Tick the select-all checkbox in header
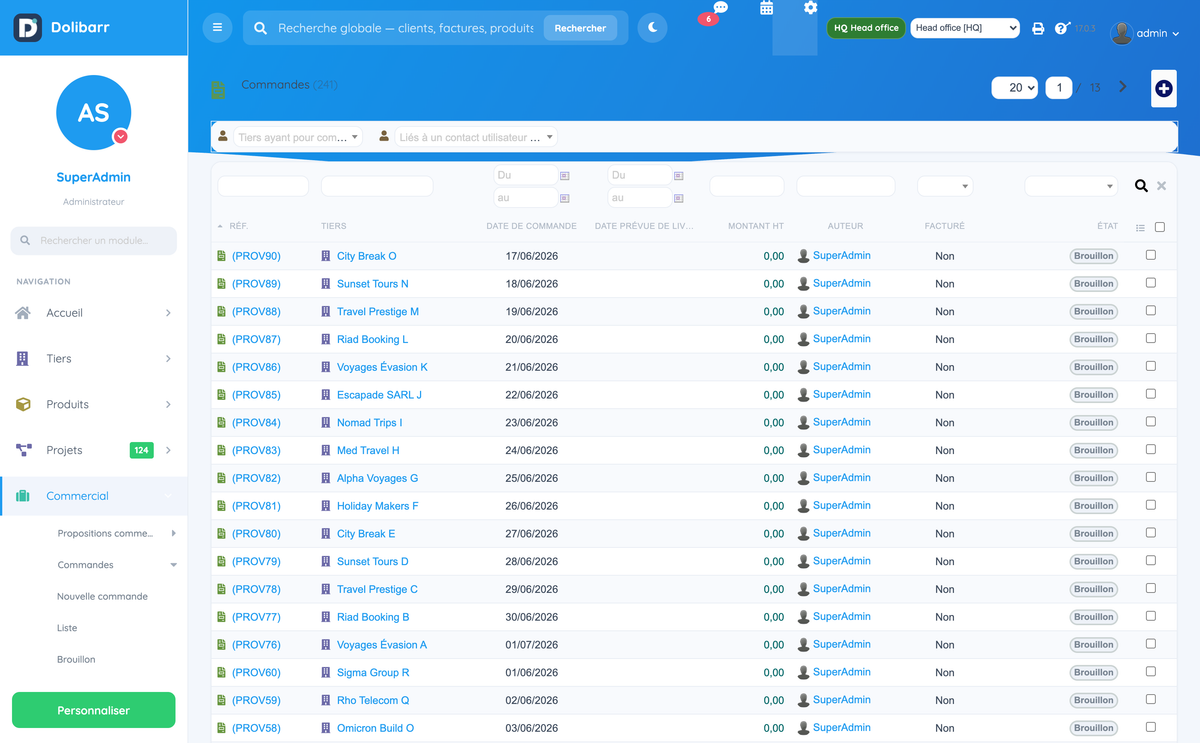The height and width of the screenshot is (743, 1200). click(x=1160, y=227)
